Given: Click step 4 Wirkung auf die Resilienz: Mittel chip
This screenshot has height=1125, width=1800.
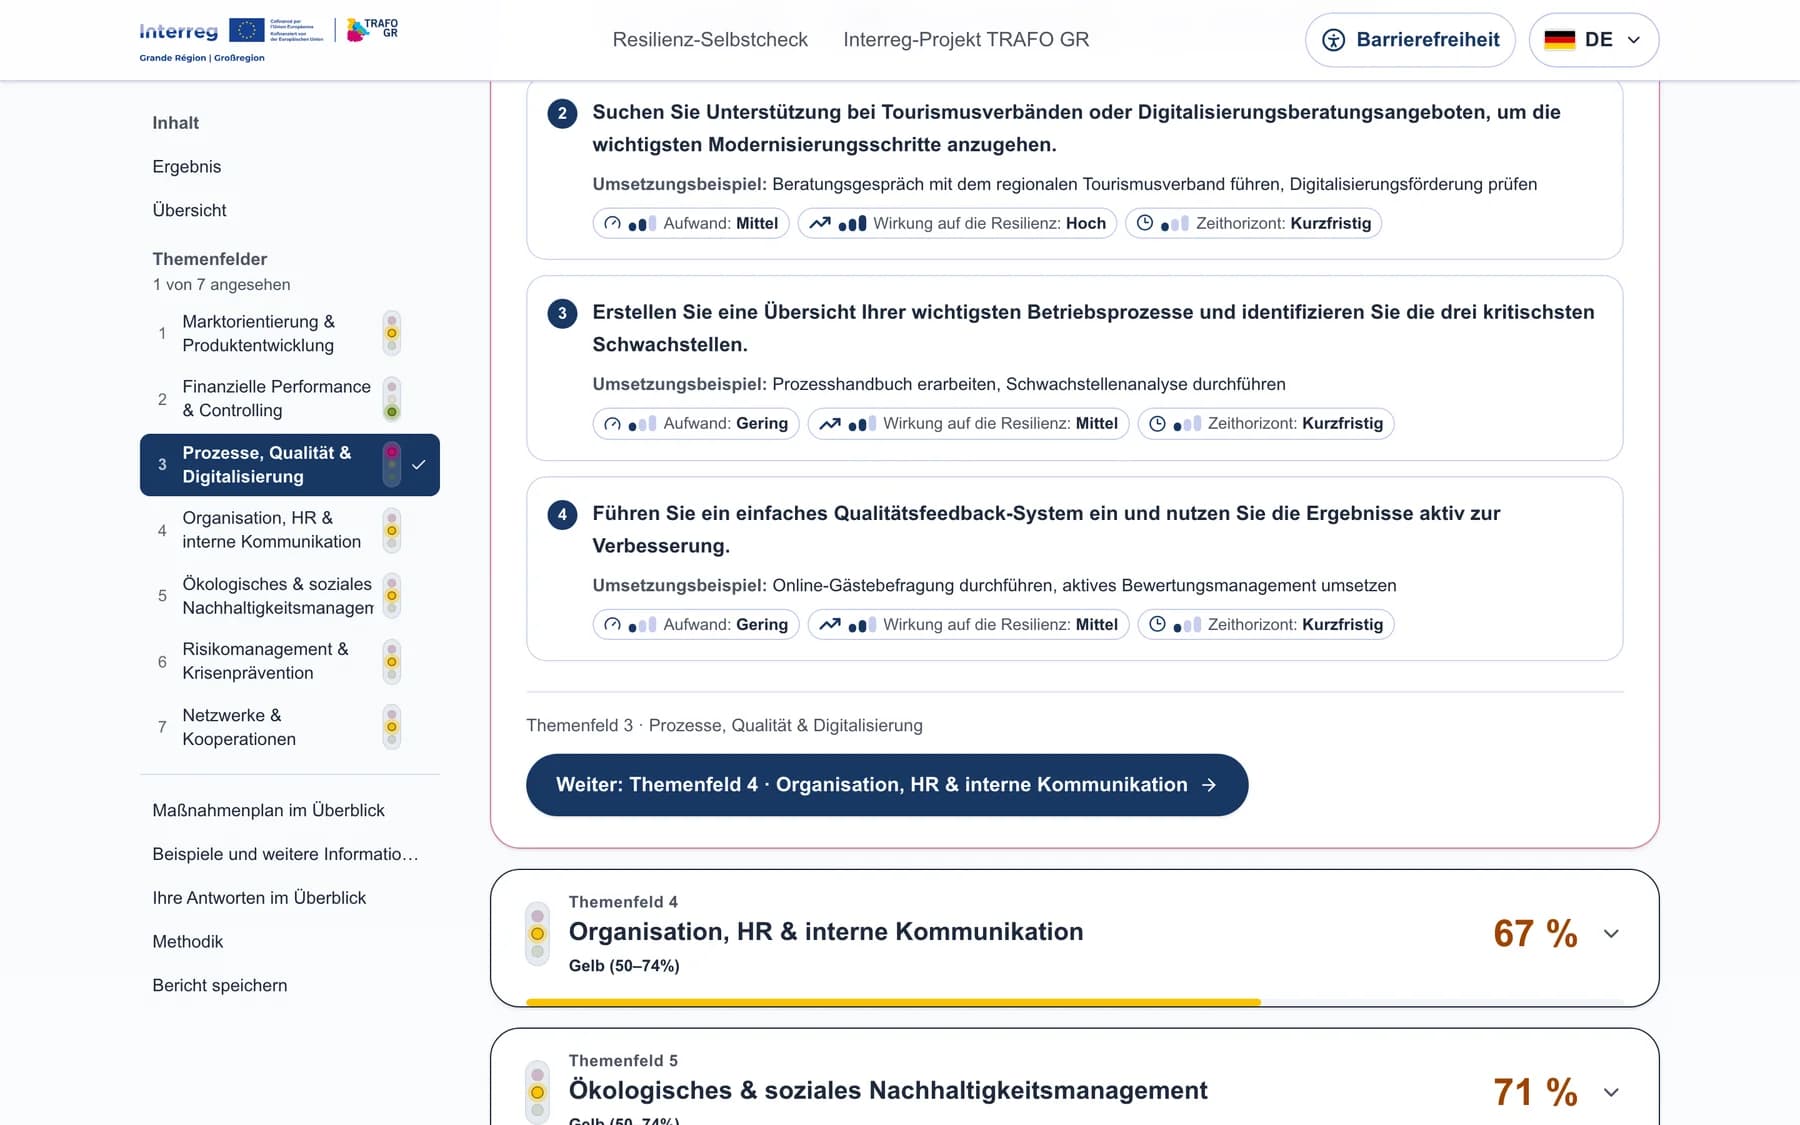Looking at the screenshot, I should (x=968, y=624).
